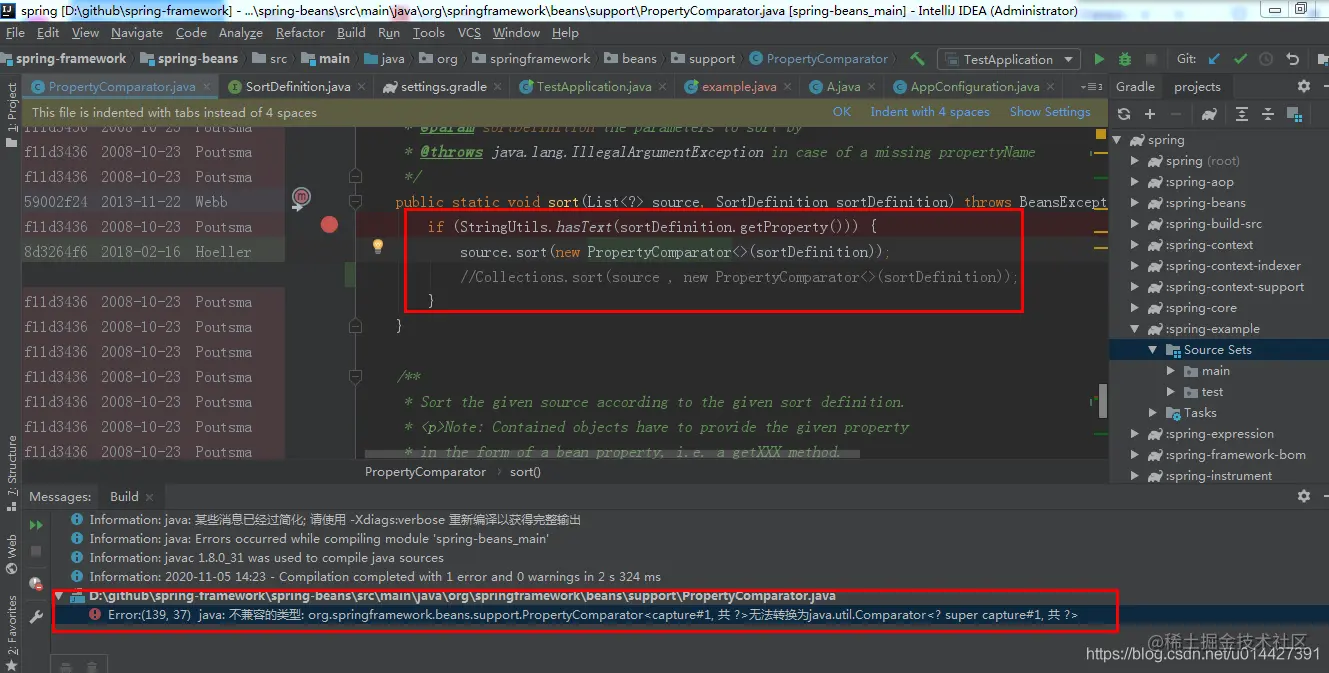Select the :spring-context-indexer Gradle project
The image size is (1329, 673).
[1232, 266]
